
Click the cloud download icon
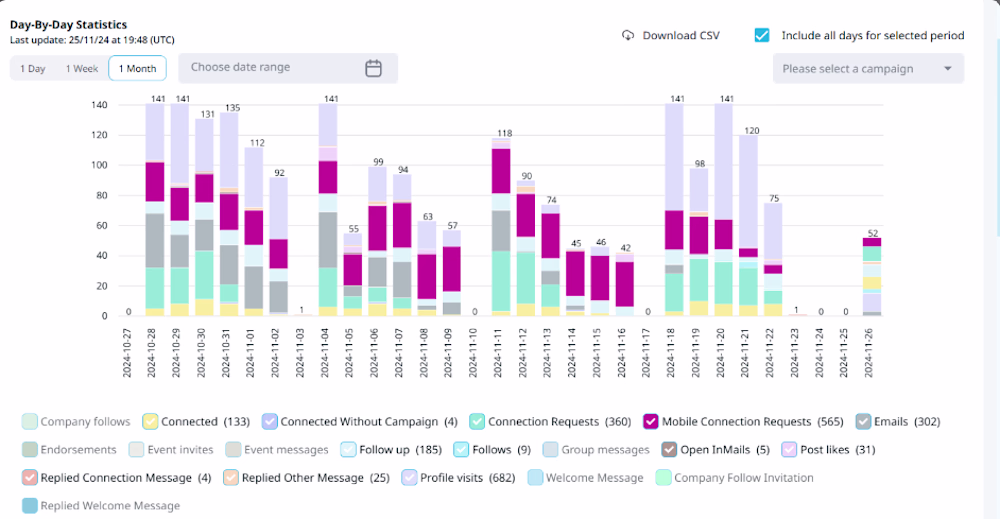(x=628, y=36)
